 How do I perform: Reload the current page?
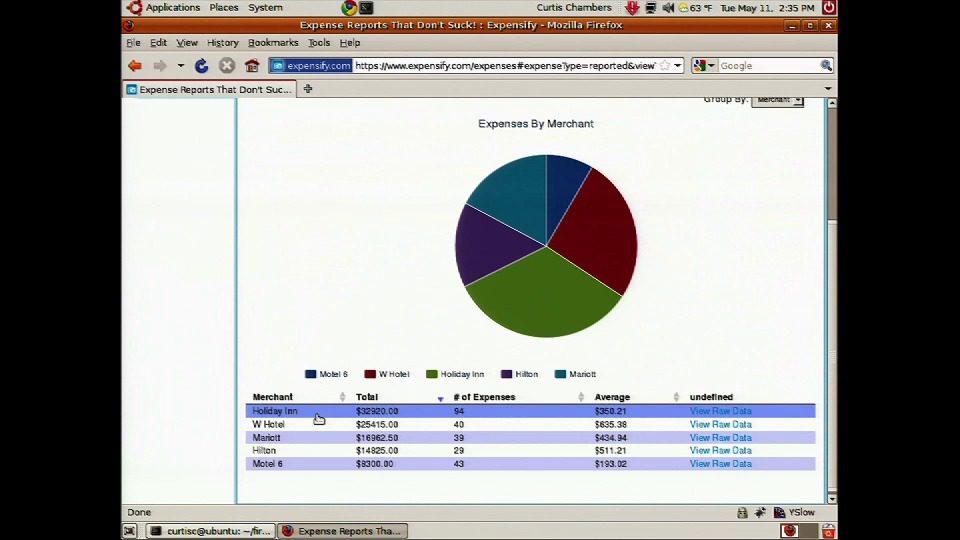click(x=201, y=66)
